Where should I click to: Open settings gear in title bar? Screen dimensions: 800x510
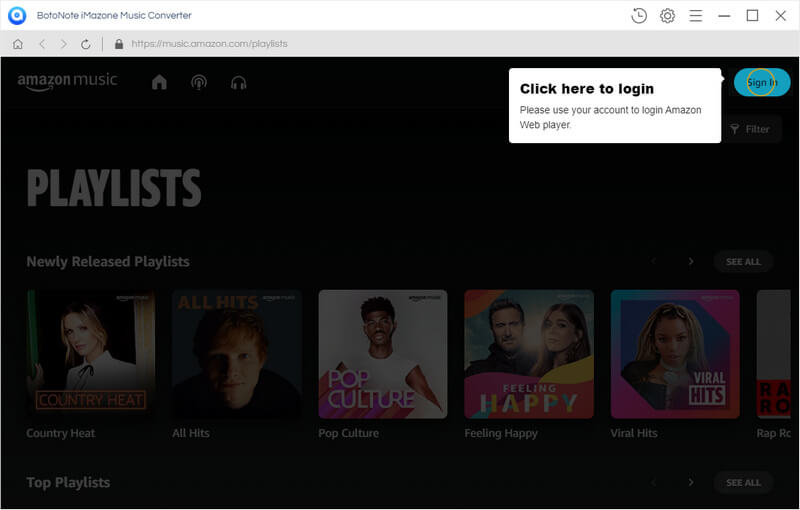[667, 16]
